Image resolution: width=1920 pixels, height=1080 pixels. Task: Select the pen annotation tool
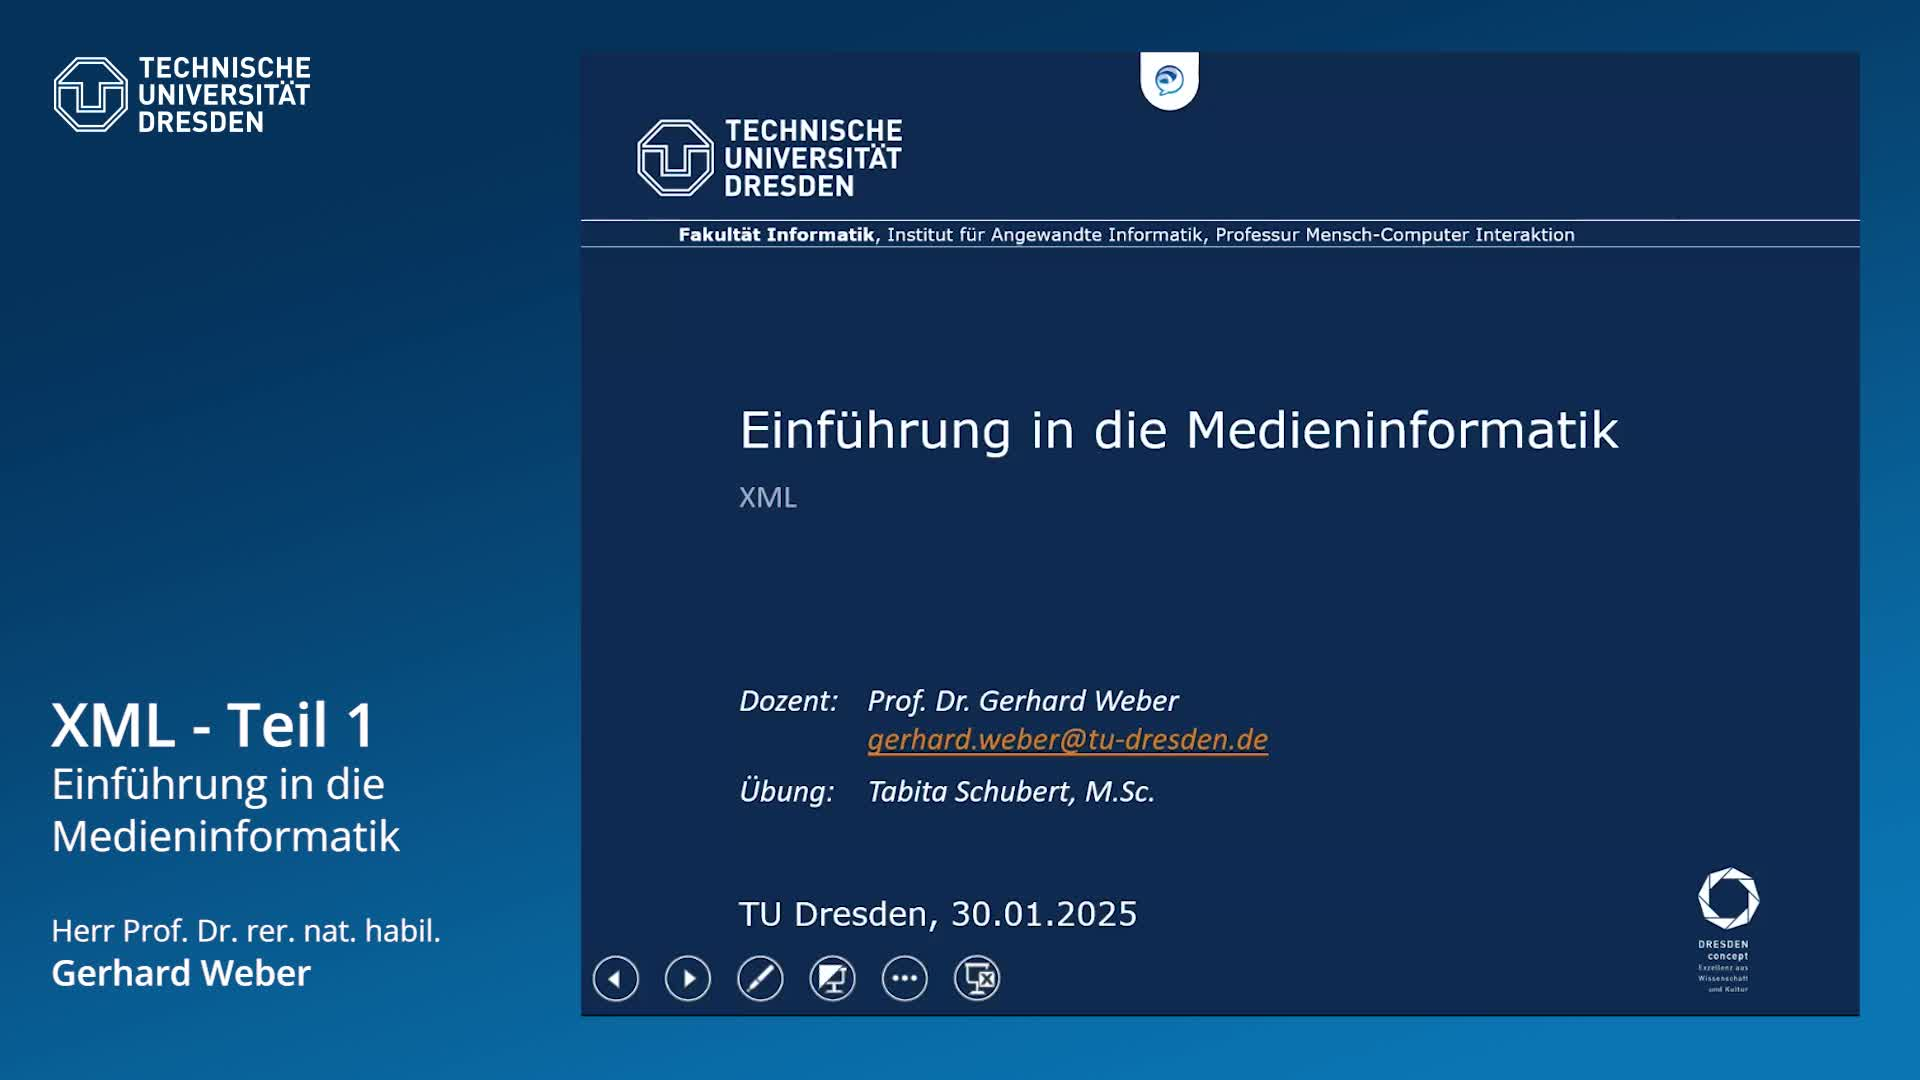pos(760,979)
